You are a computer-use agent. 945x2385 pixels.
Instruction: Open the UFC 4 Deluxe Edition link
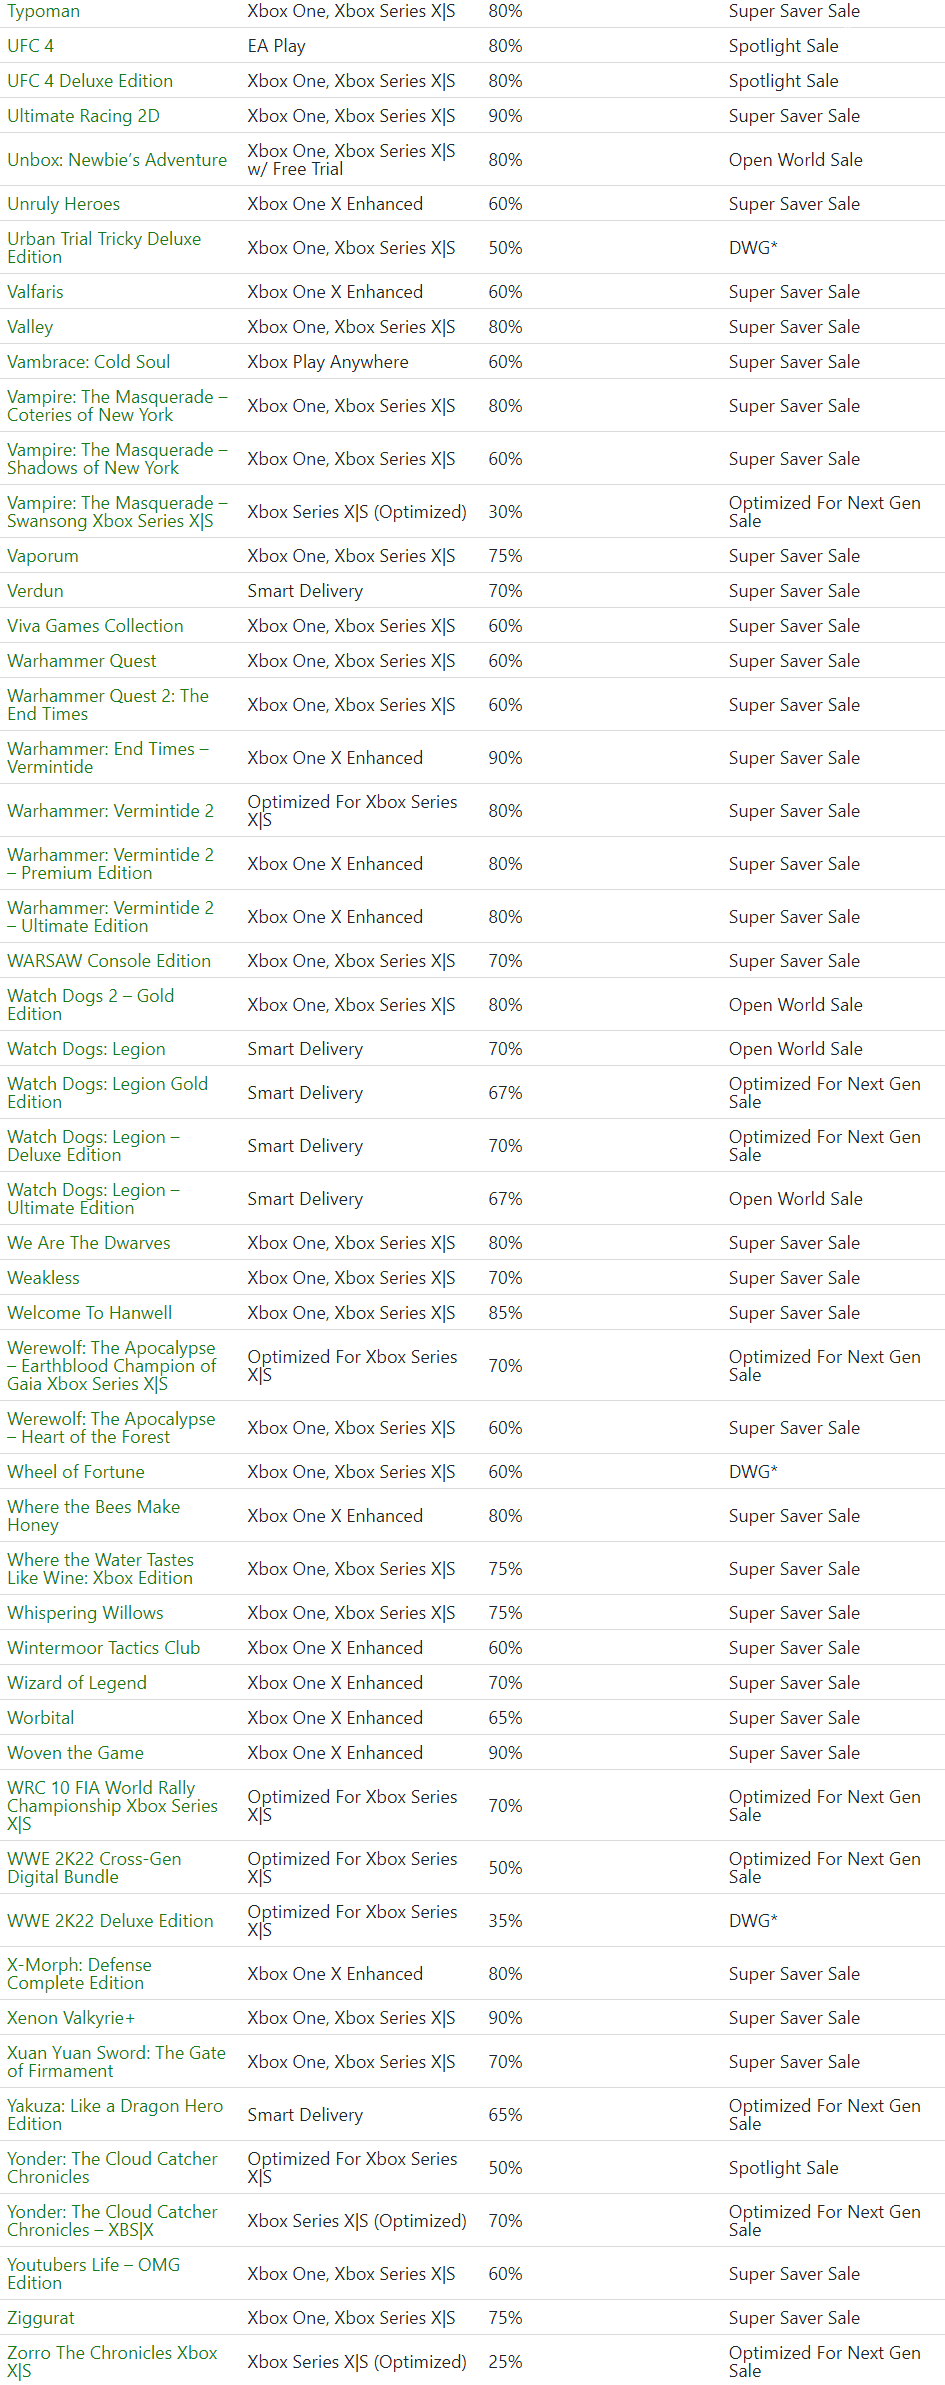click(x=90, y=81)
